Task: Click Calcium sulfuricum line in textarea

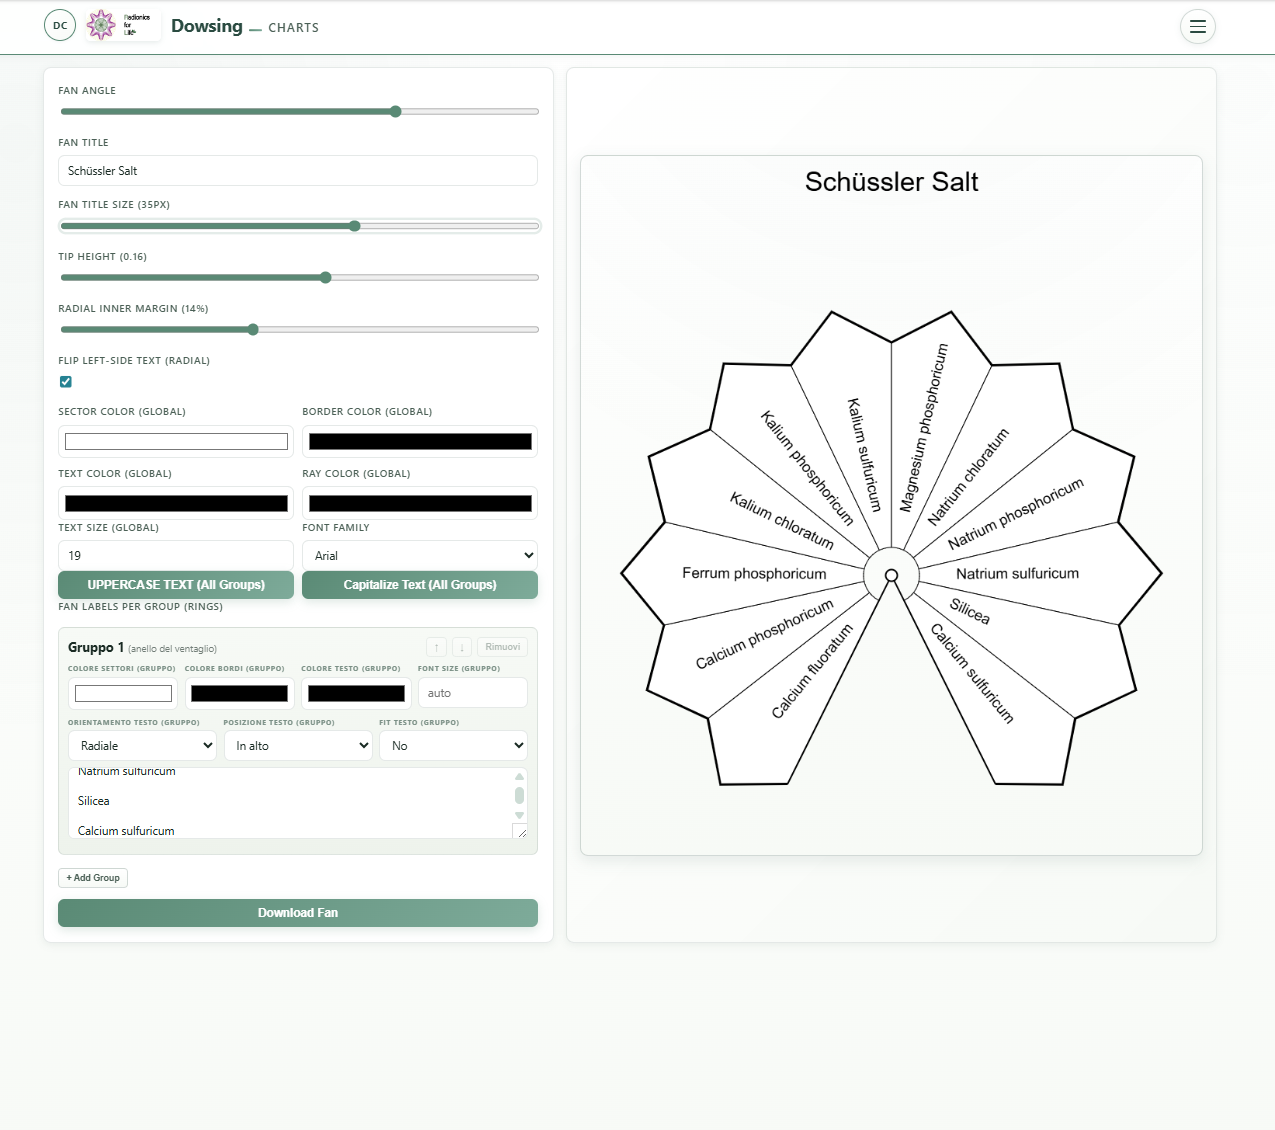Action: 126,831
